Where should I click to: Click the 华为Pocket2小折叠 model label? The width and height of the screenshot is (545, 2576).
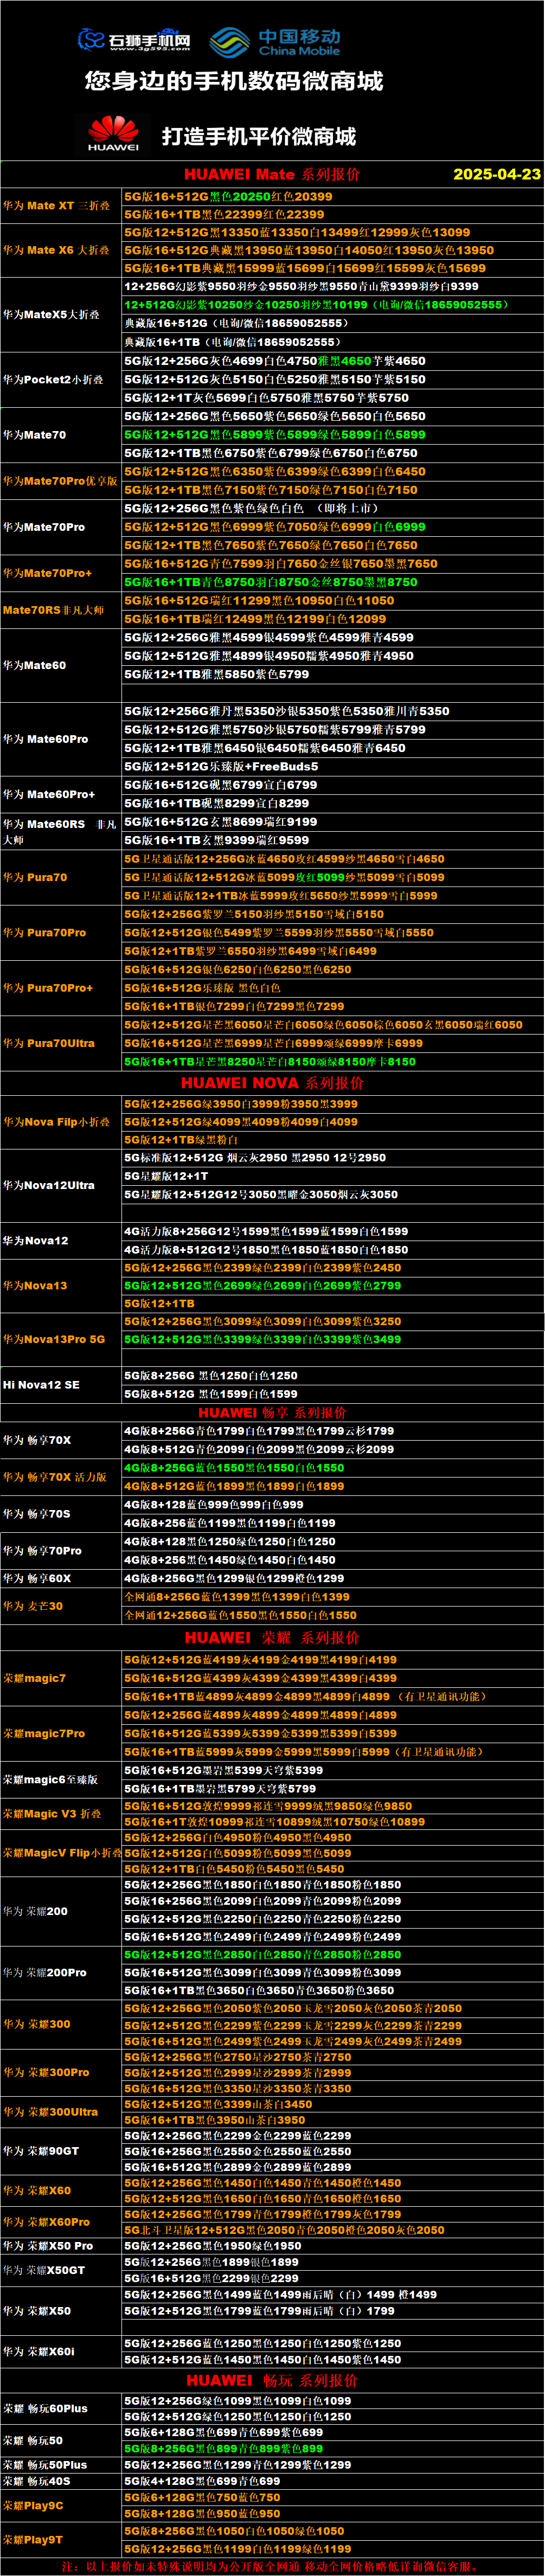pos(53,379)
